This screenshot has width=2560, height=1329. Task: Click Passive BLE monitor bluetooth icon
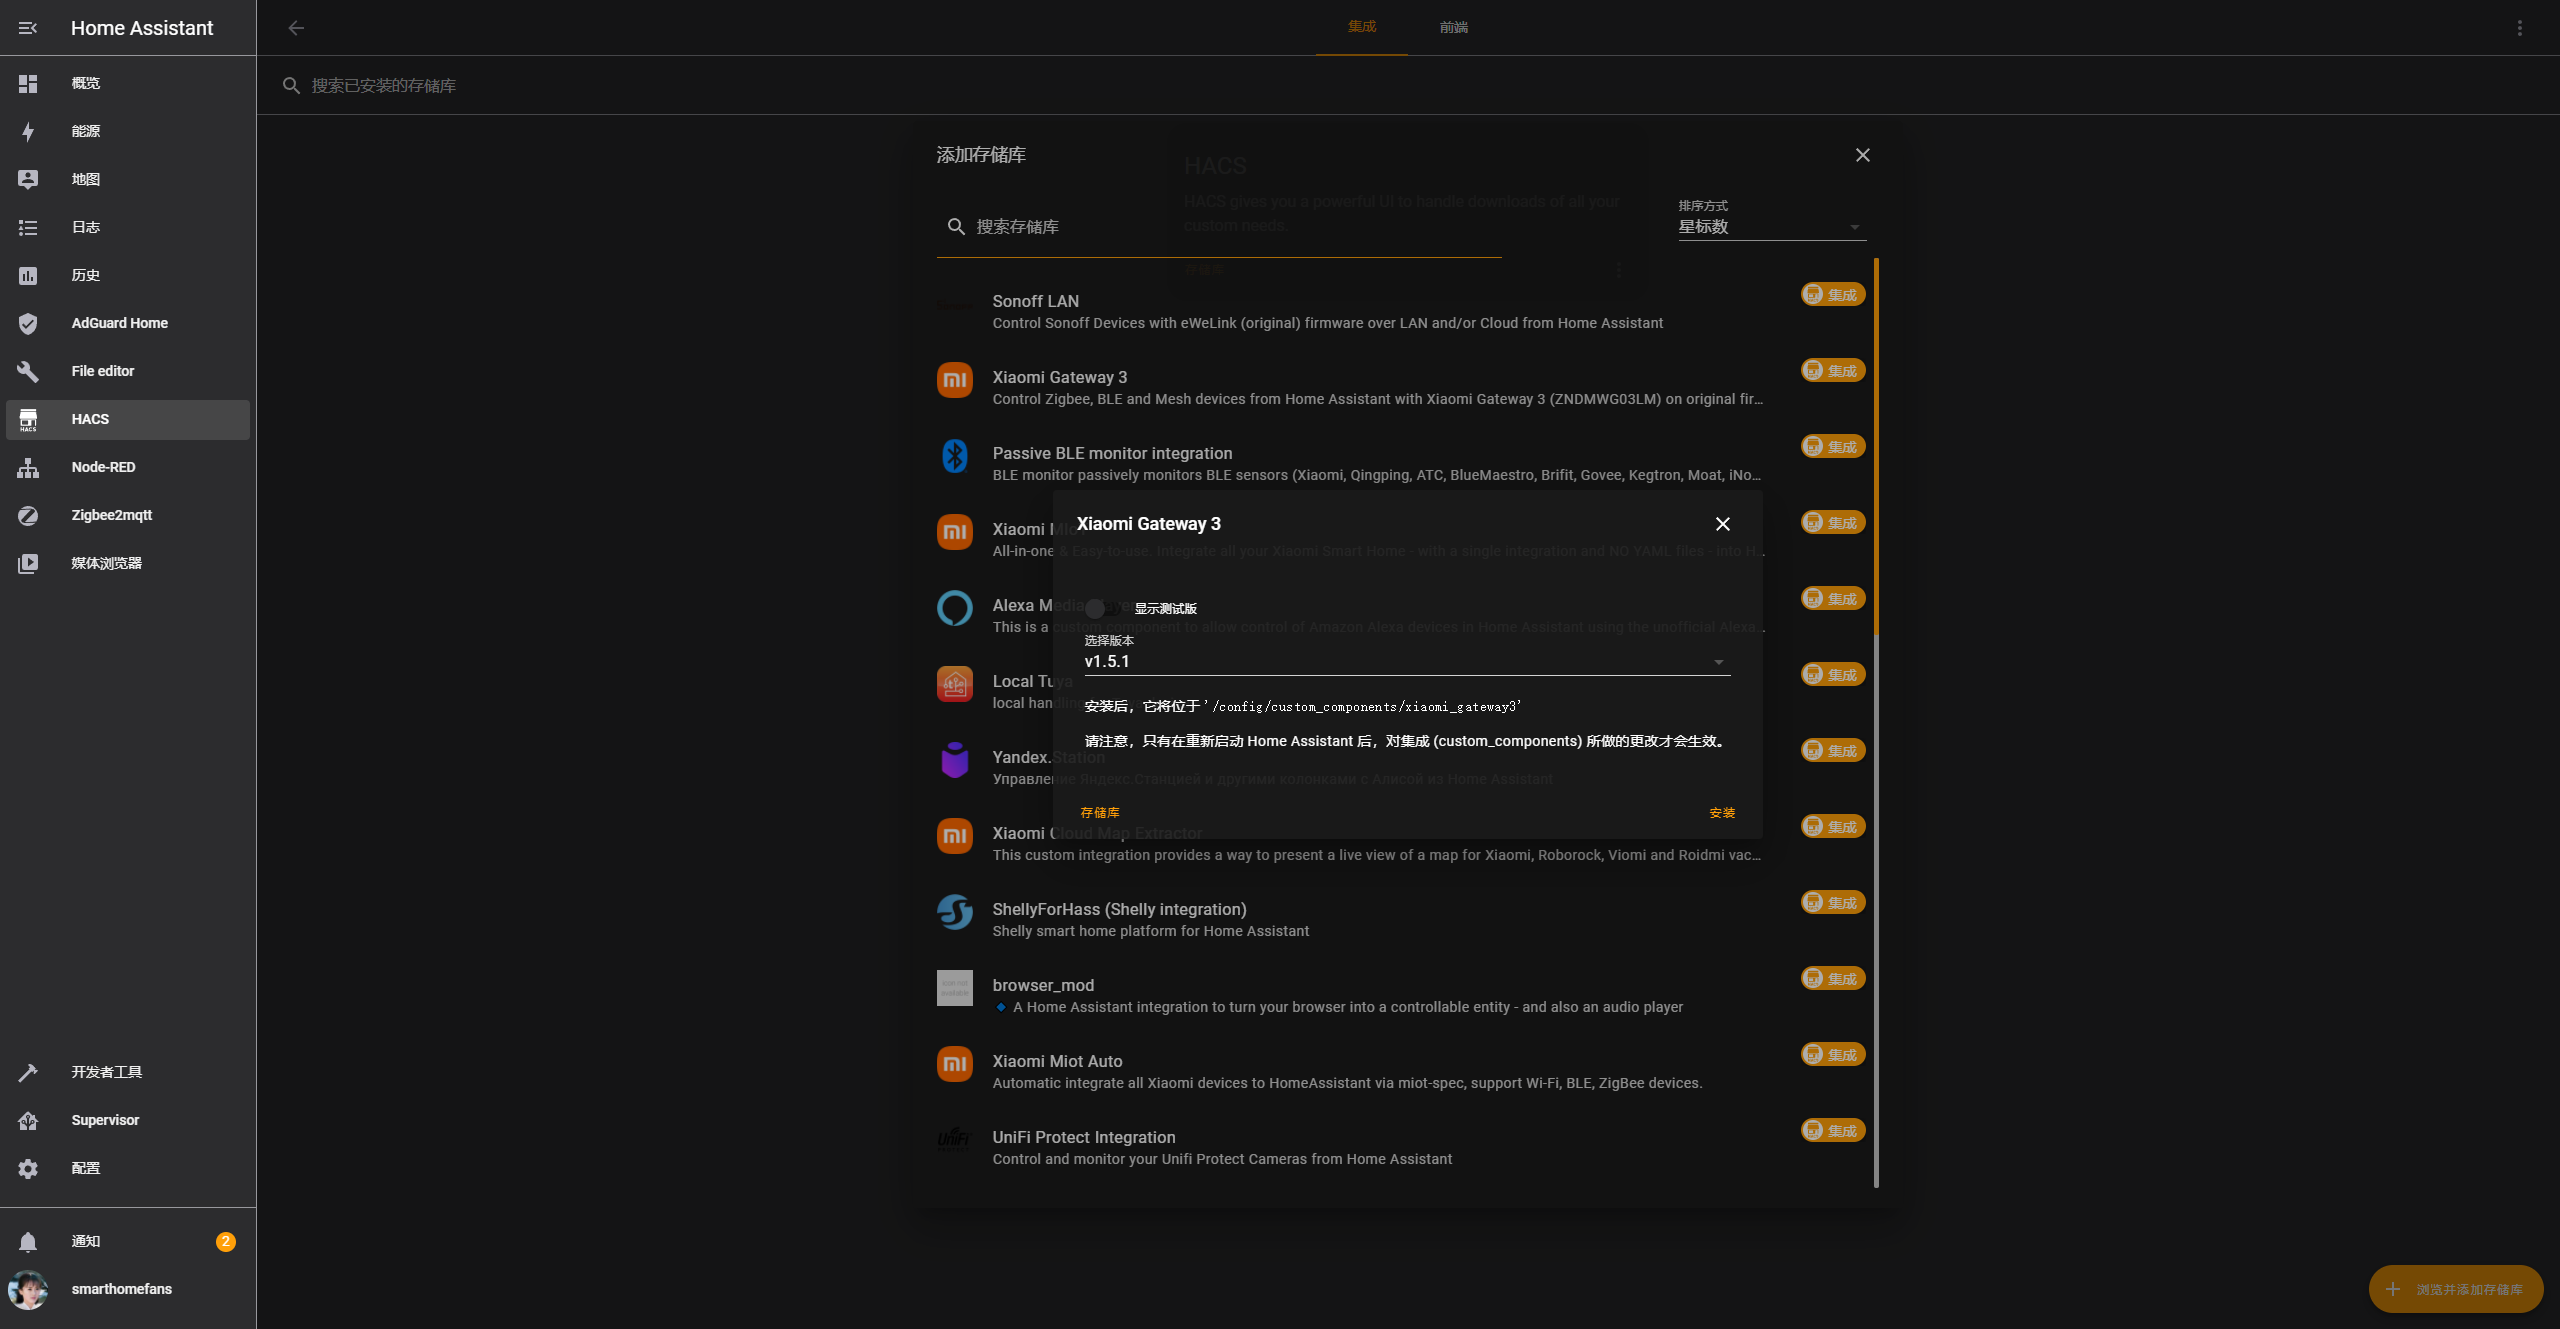pyautogui.click(x=955, y=456)
